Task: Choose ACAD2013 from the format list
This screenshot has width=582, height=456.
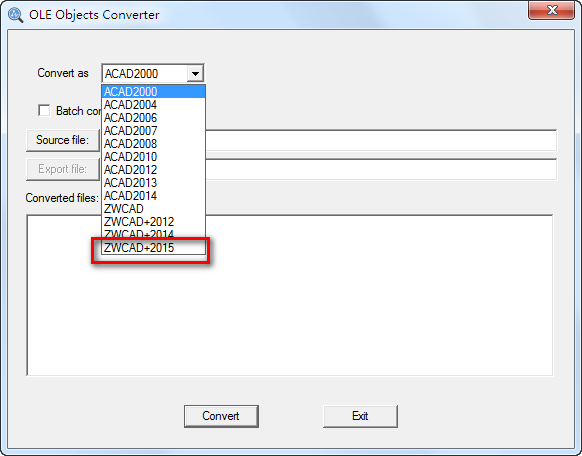Action: tap(153, 183)
